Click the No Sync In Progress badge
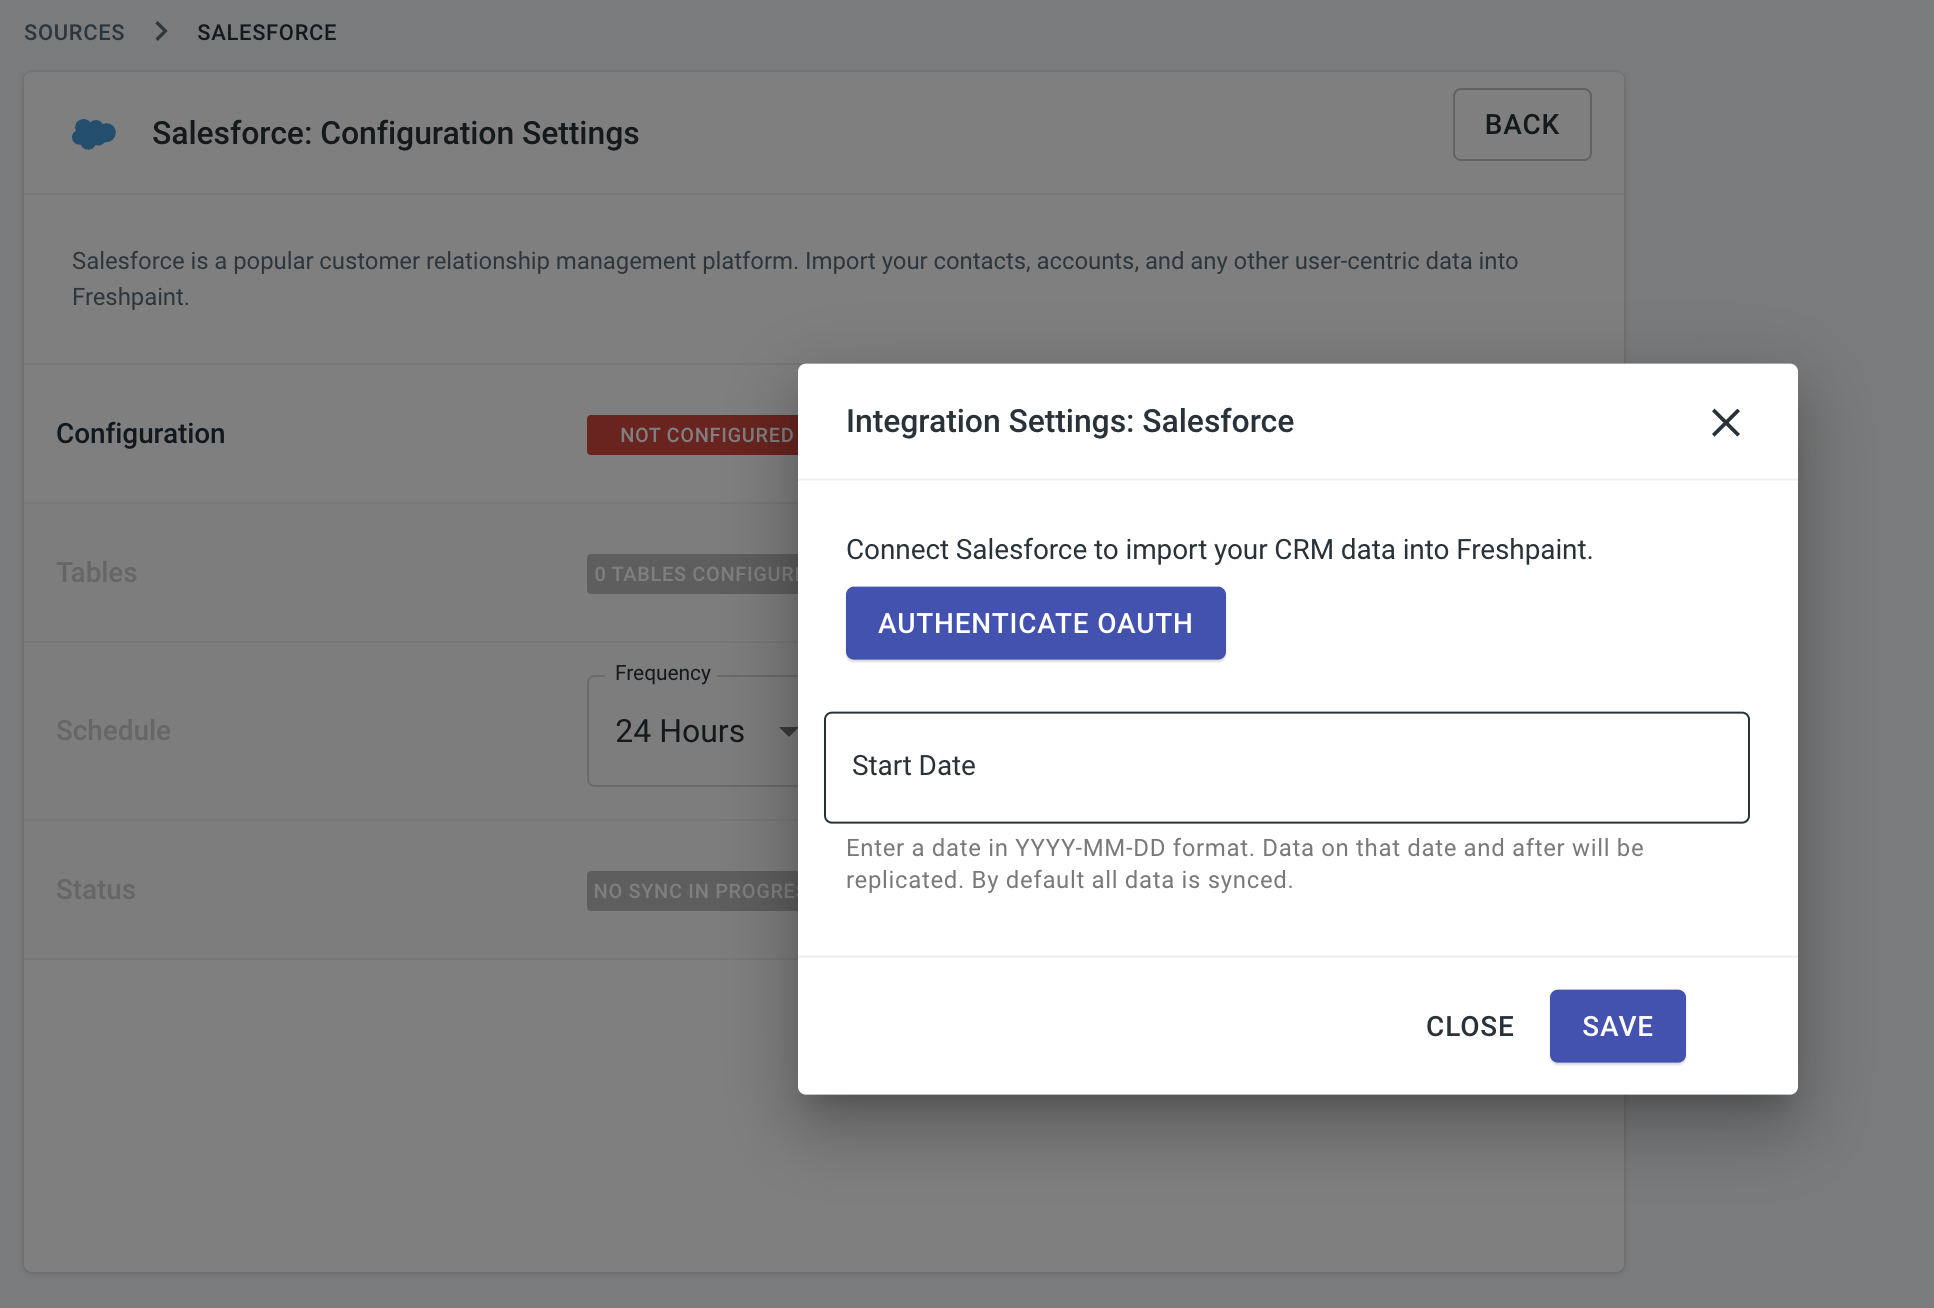Viewport: 1934px width, 1308px height. 693,891
